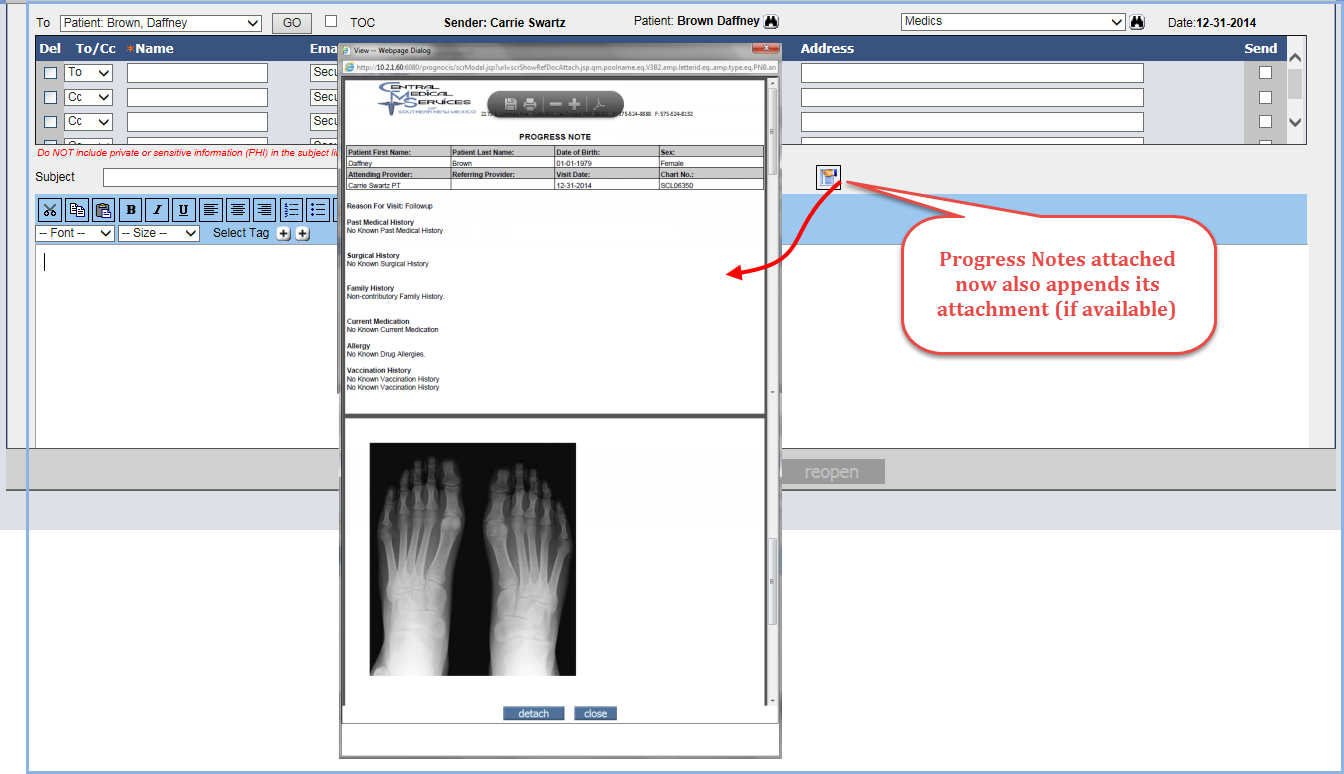This screenshot has height=774, width=1344.
Task: Open the Size dropdown
Action: (x=159, y=233)
